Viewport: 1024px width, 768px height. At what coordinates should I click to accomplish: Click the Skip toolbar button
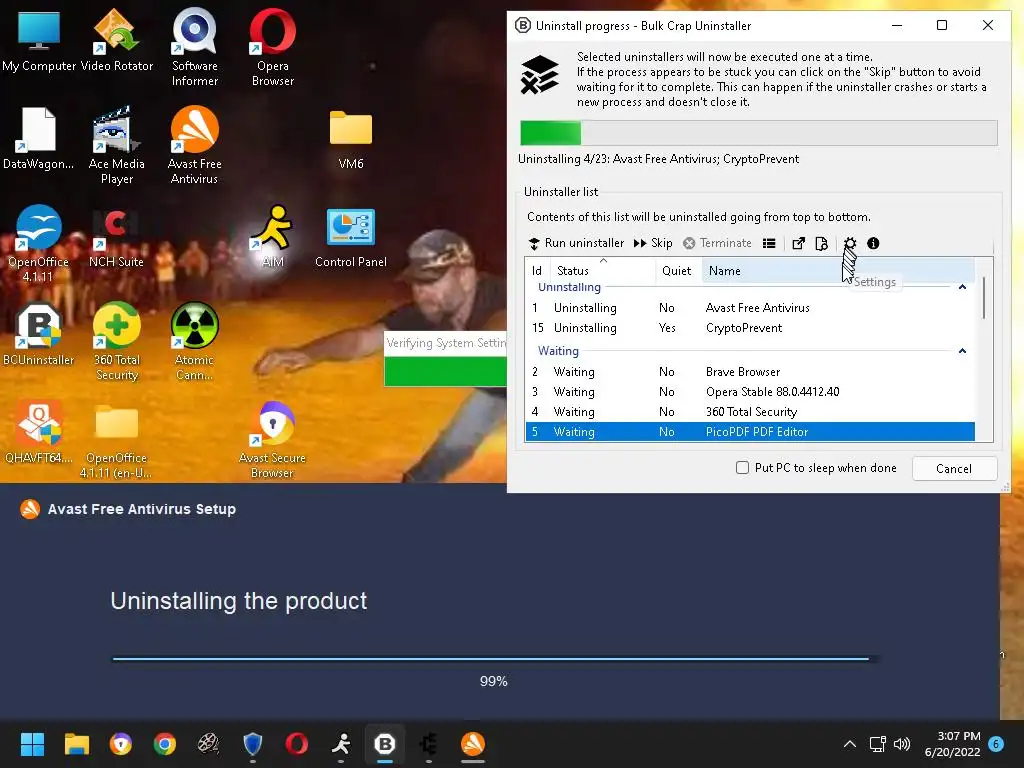tap(653, 243)
